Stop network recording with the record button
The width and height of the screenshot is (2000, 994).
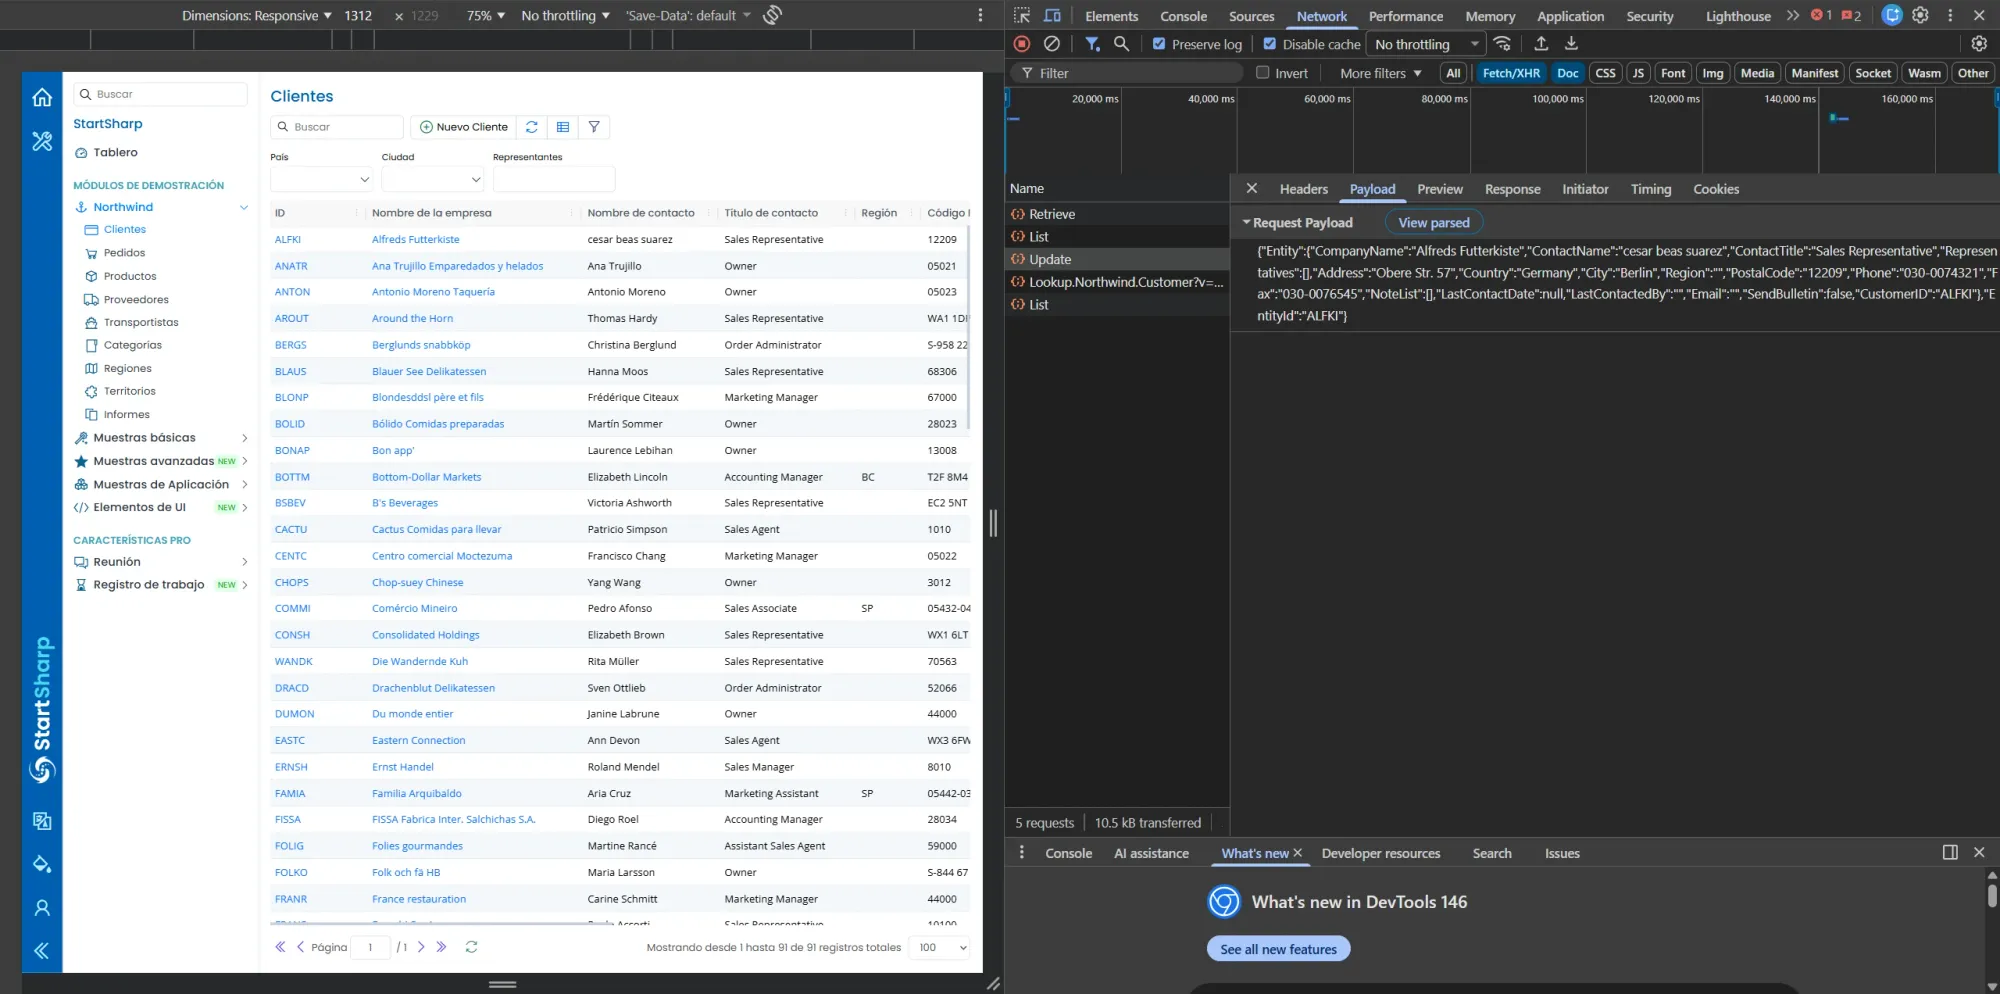(x=1021, y=44)
